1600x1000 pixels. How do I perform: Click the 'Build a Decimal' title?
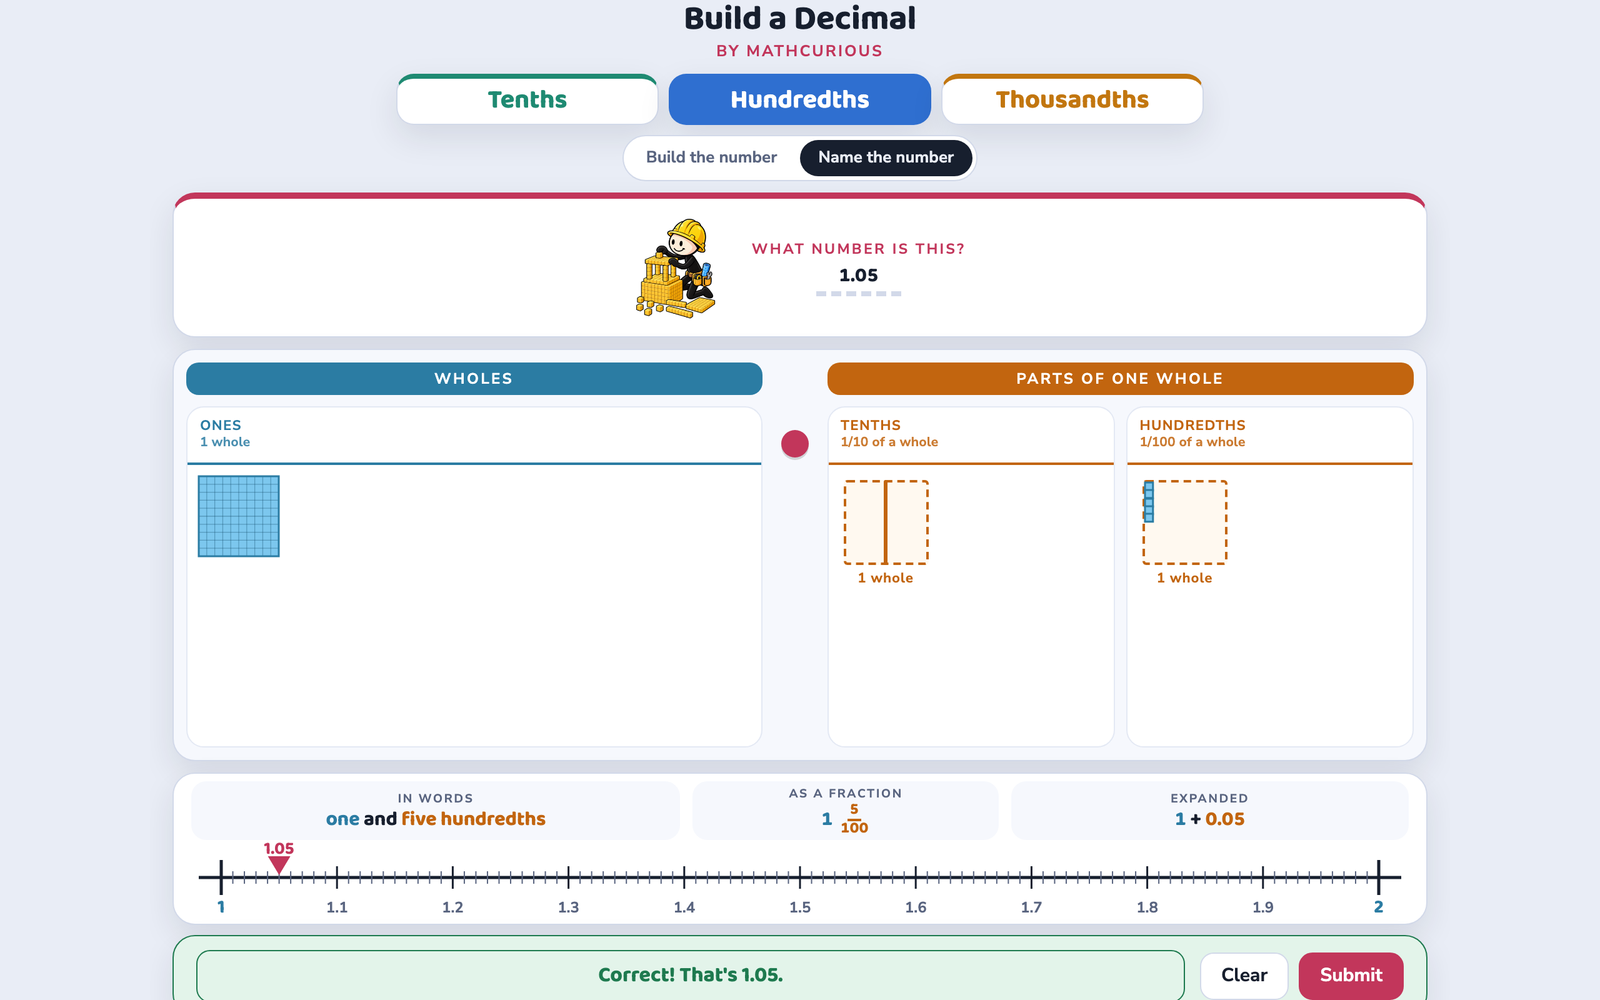(x=800, y=18)
